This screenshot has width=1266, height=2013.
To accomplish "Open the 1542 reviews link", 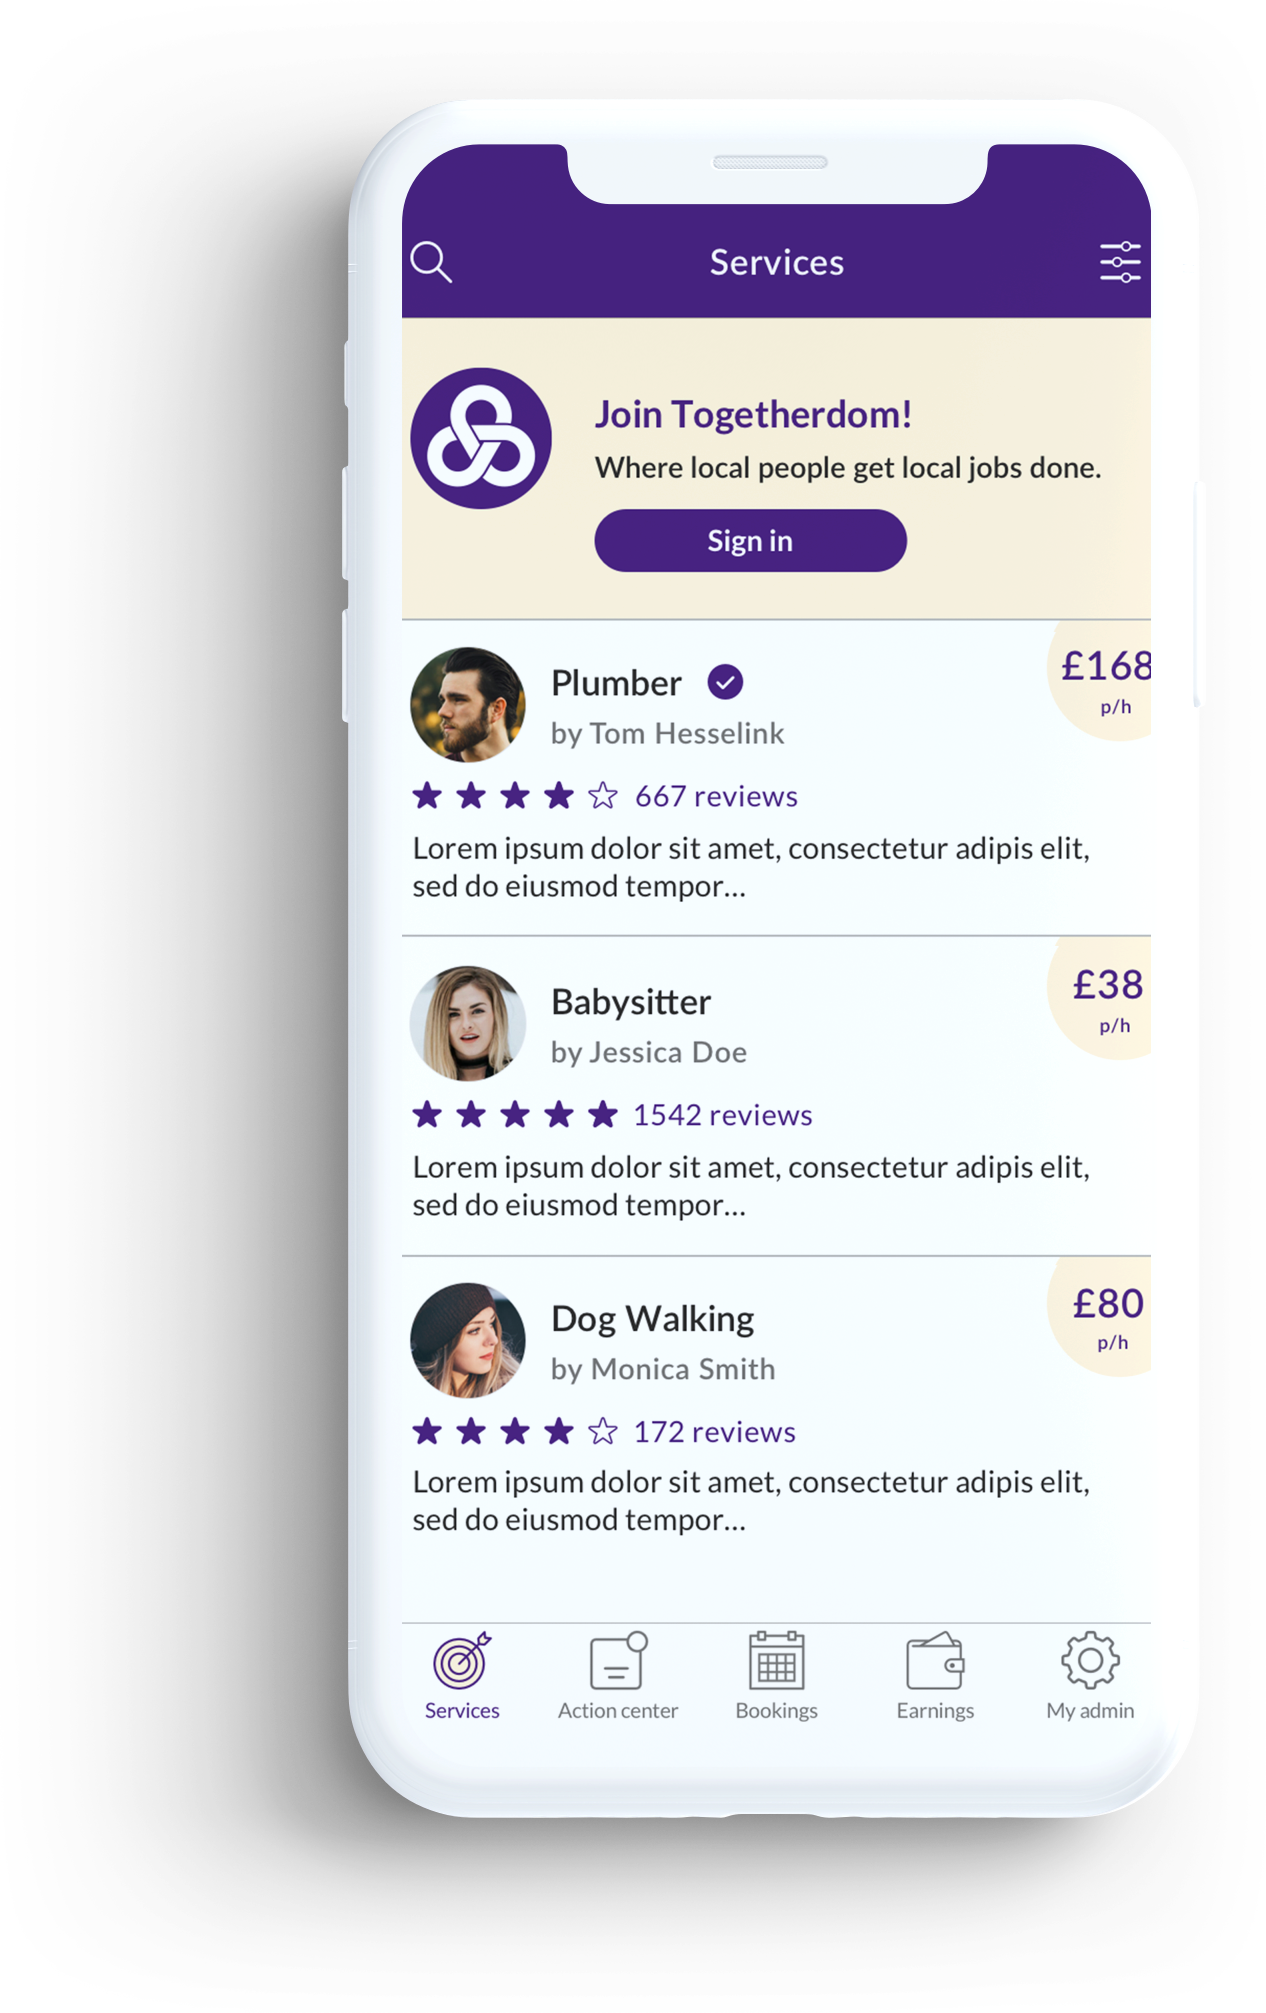I will point(722,1114).
